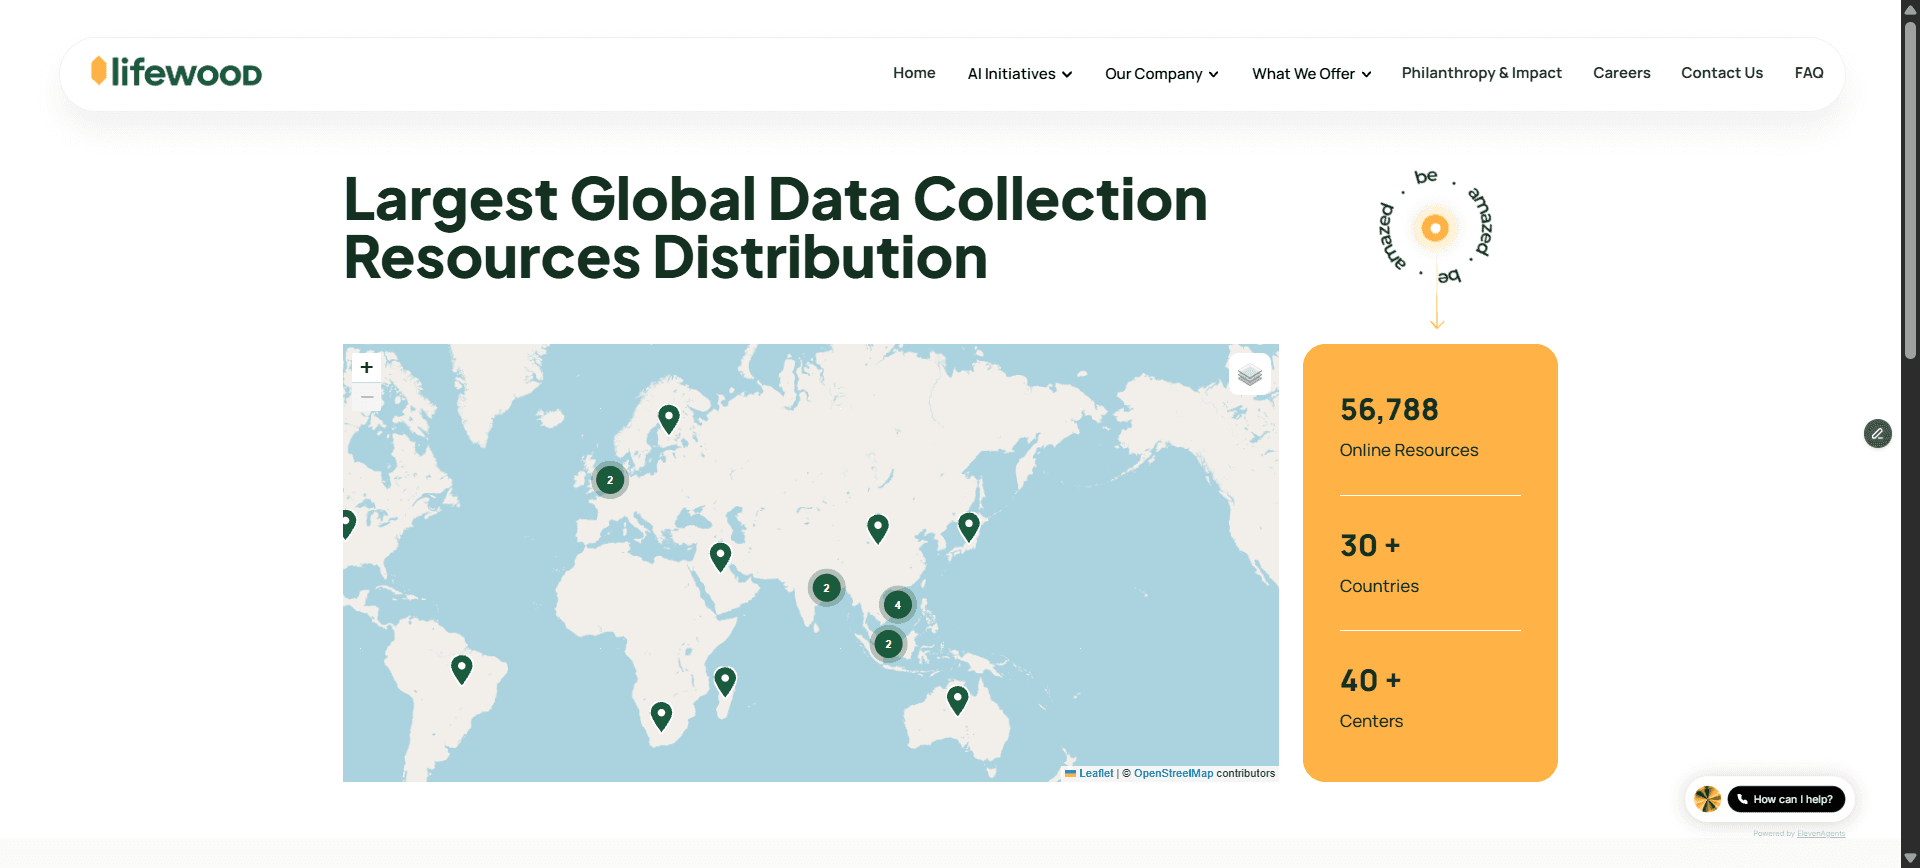This screenshot has height=868, width=1920.
Task: Open the Southeast Asia cluster labeled 4
Action: tap(898, 605)
